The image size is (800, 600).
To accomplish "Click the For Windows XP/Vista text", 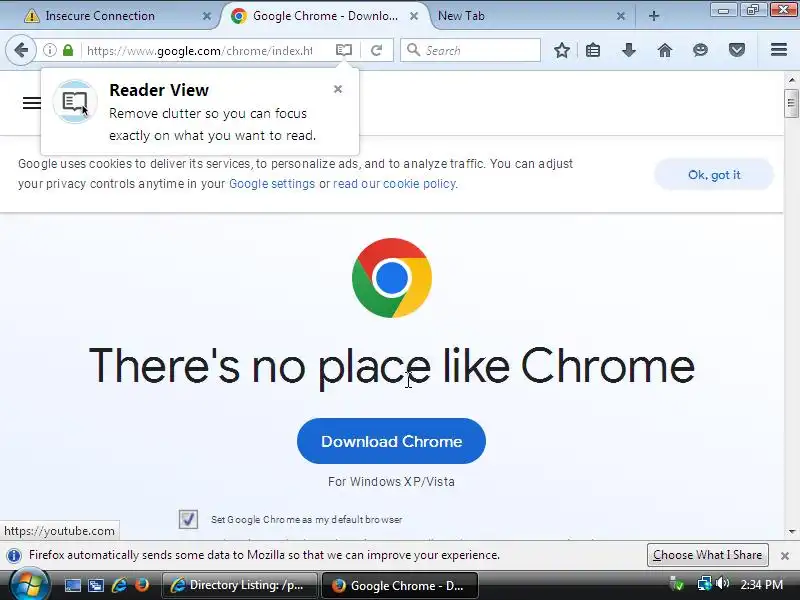I will [x=391, y=482].
